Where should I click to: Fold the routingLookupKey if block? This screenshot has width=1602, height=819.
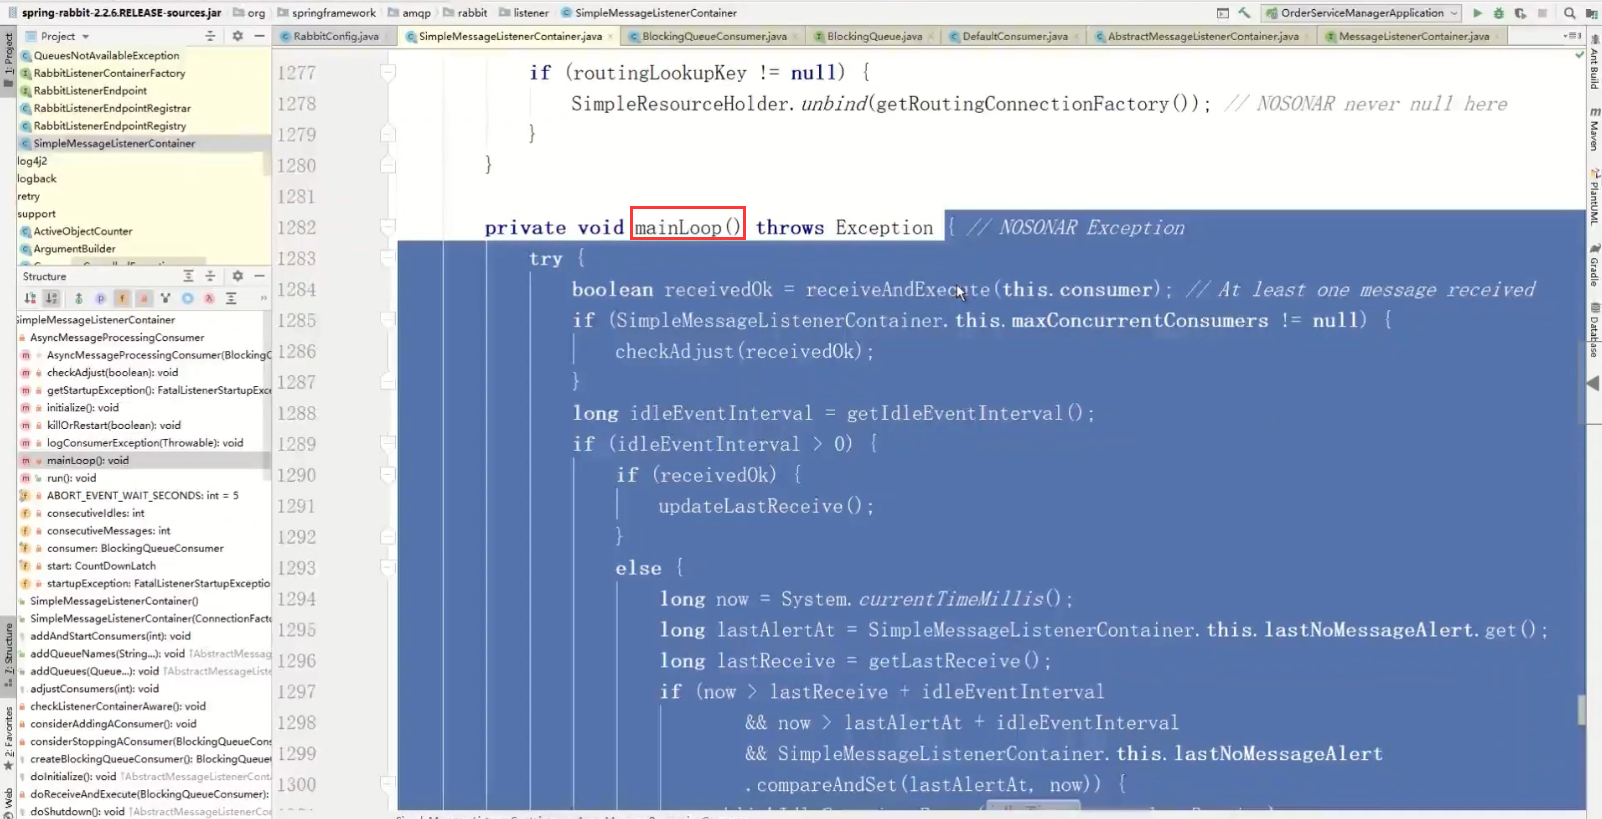388,72
